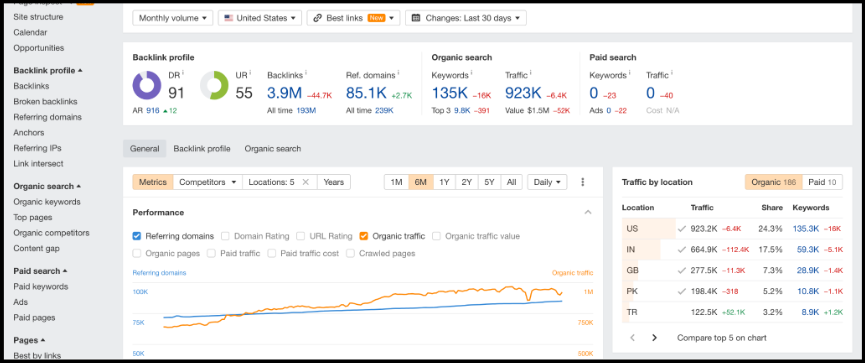Image resolution: width=865 pixels, height=363 pixels.
Task: Select the All time range
Action: pyautogui.click(x=511, y=182)
